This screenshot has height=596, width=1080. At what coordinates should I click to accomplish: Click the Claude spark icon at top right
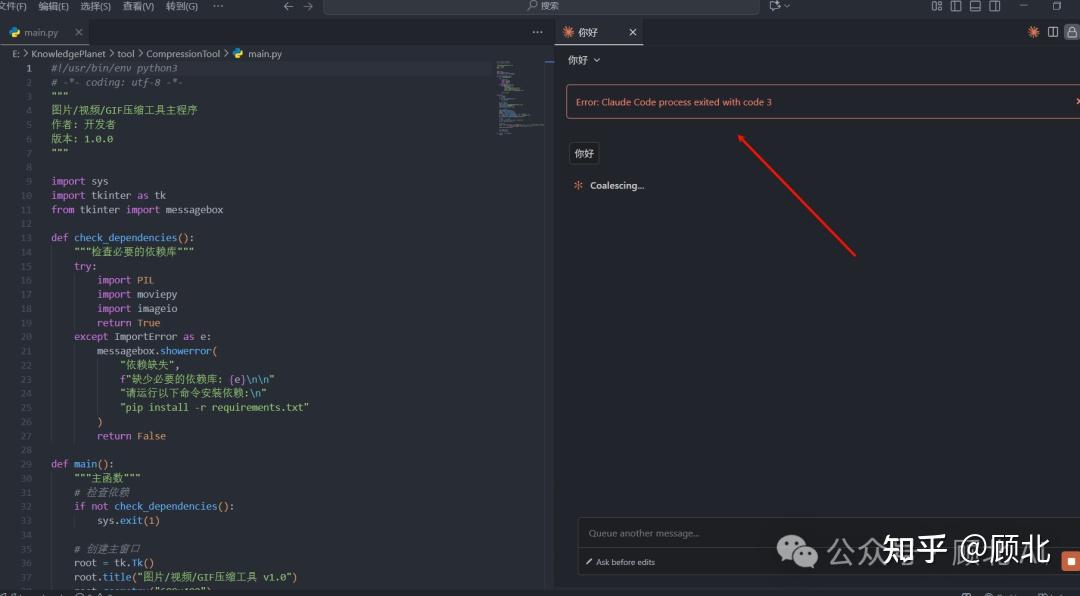tap(1033, 32)
